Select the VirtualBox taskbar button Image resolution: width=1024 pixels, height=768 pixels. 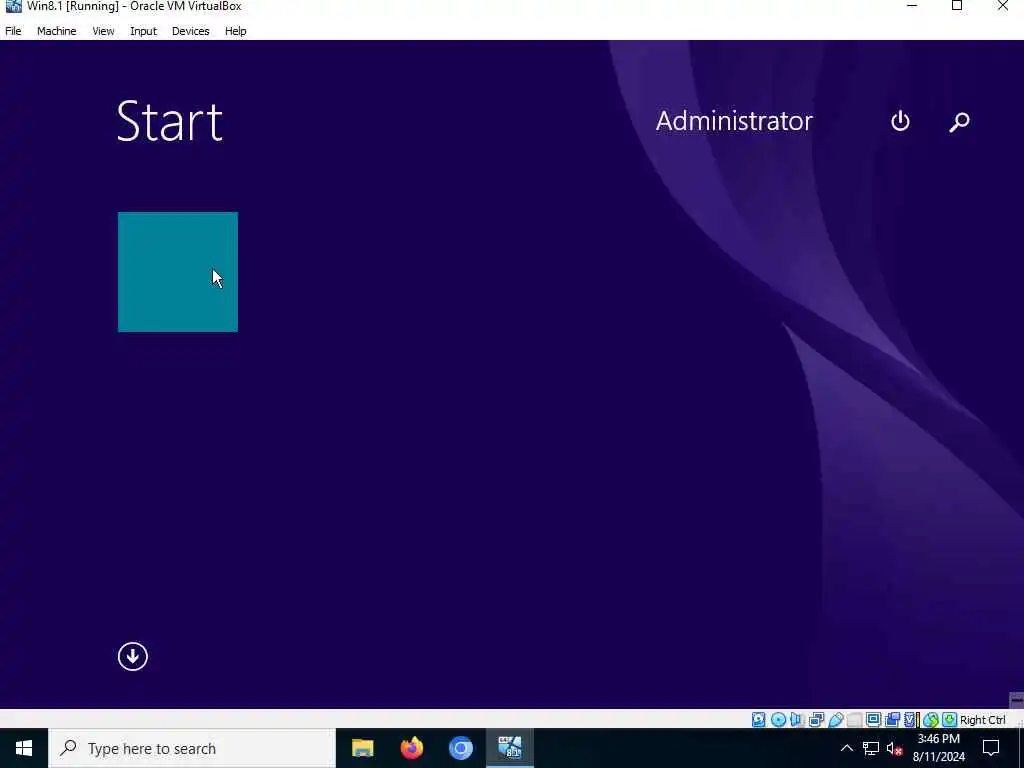click(509, 748)
